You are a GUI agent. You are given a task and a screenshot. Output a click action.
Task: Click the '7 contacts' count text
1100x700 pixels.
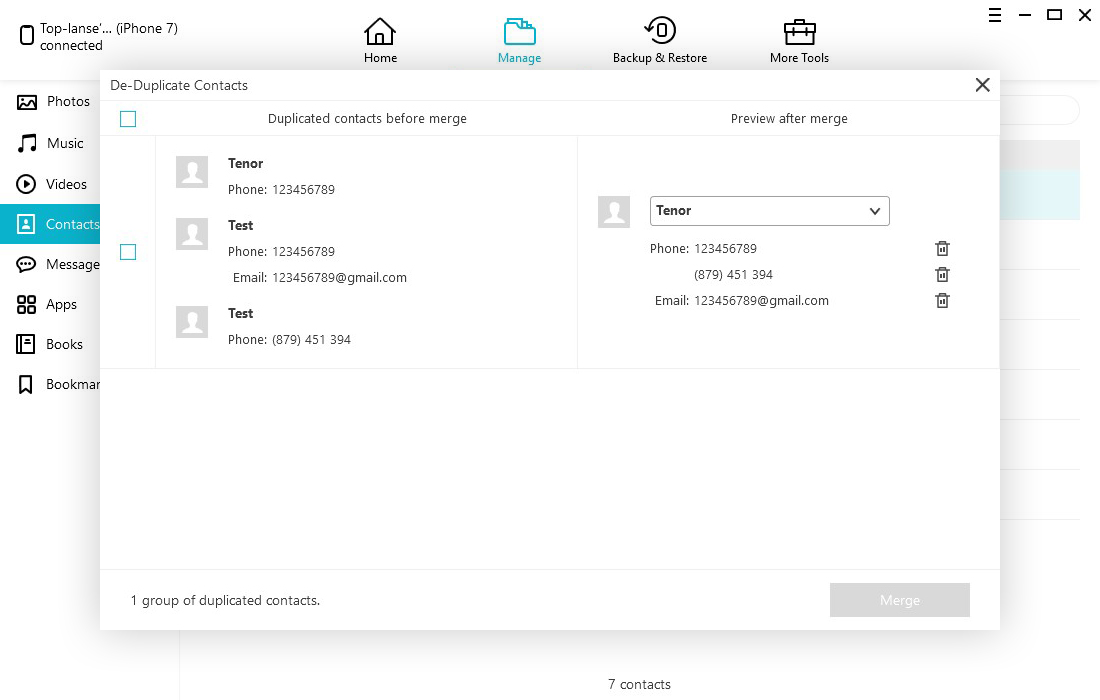click(639, 685)
